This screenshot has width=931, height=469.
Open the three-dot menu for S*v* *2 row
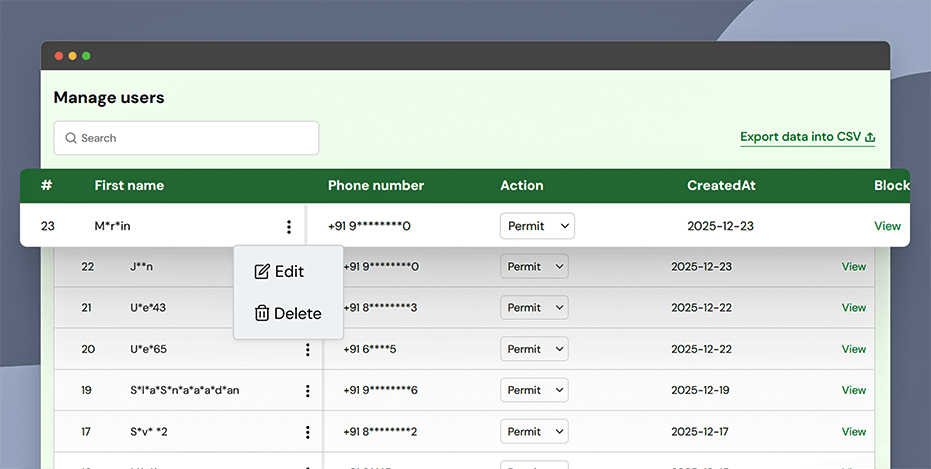(x=308, y=432)
